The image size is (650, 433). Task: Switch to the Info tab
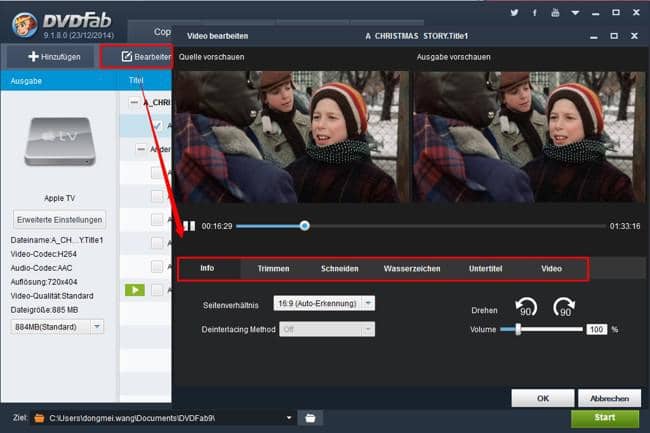coord(207,268)
